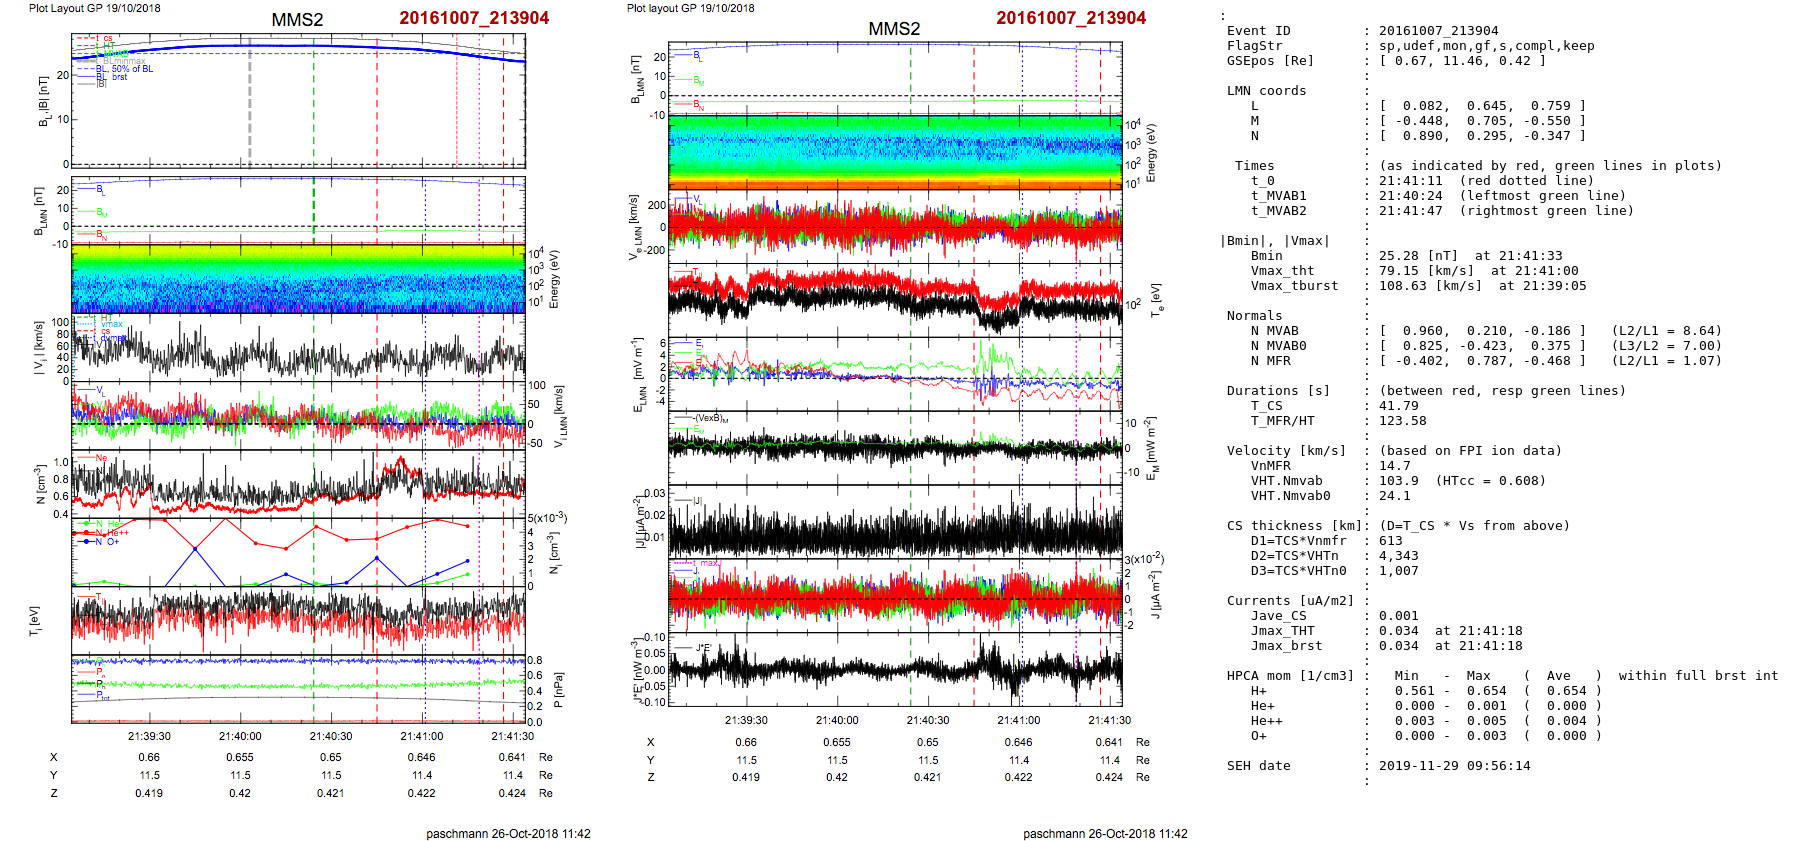Click the paschmann 26-Oct-2018 footer under left plot
Image resolution: width=1804 pixels, height=841 pixels.
(508, 833)
